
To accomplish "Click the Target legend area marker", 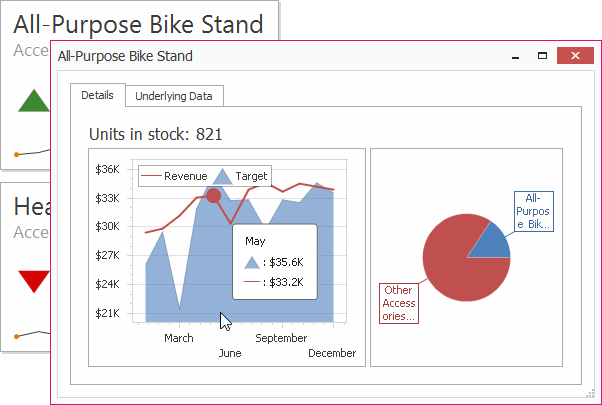I will click(x=222, y=176).
